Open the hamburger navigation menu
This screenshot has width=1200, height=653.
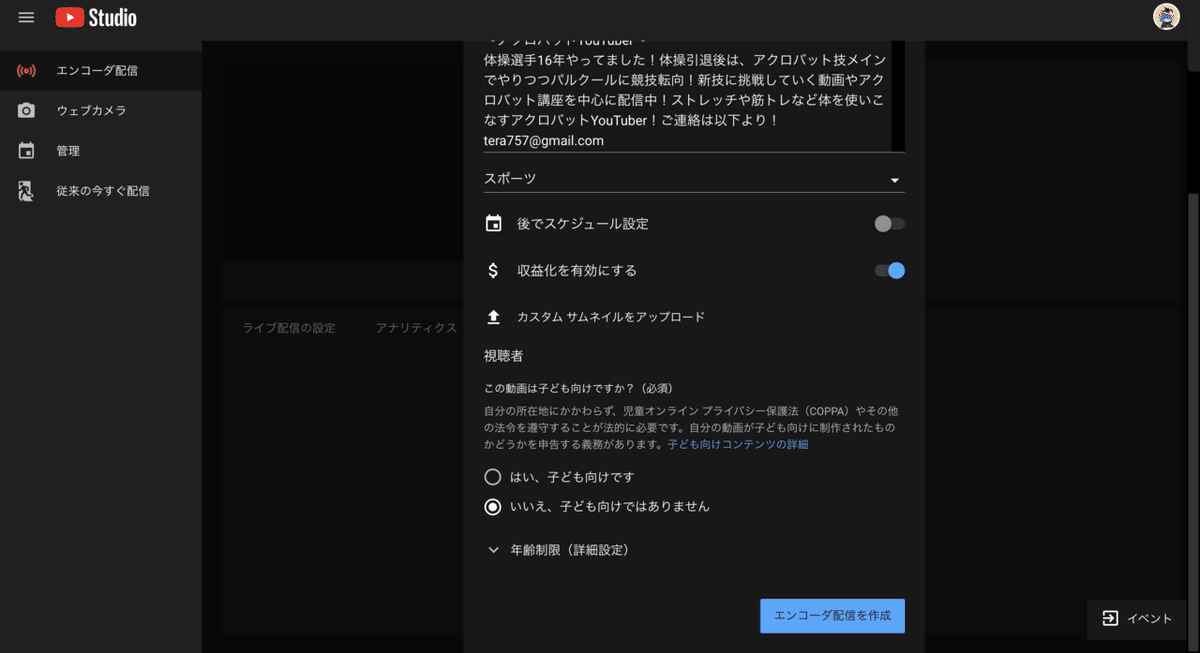(x=26, y=17)
